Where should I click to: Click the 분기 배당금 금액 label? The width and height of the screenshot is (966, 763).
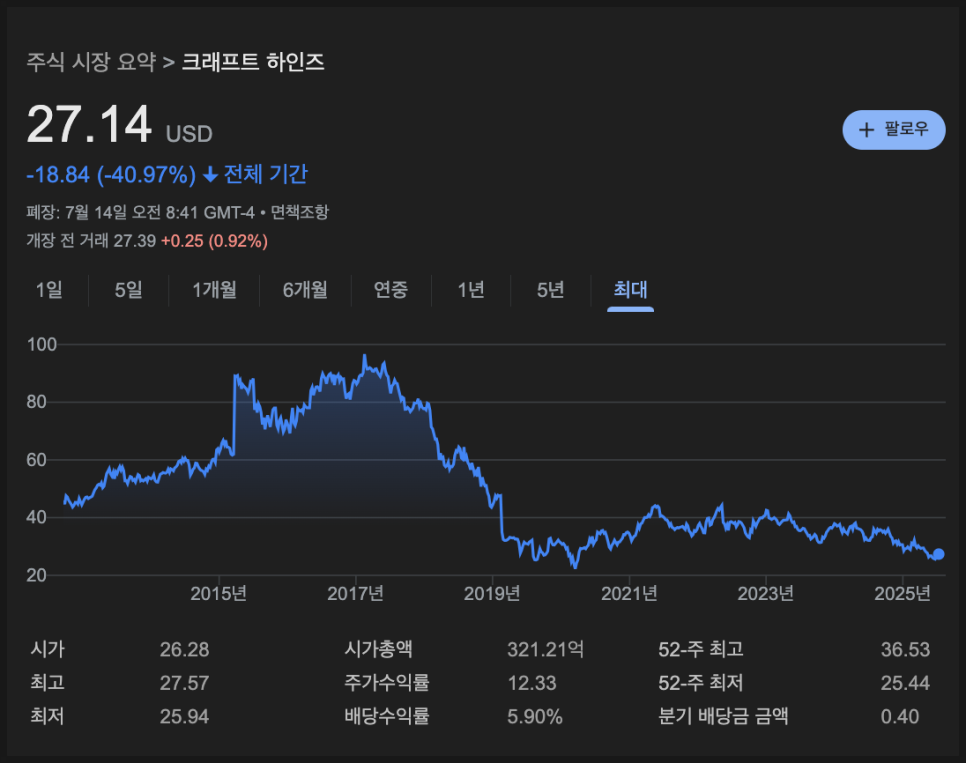pyautogui.click(x=723, y=716)
